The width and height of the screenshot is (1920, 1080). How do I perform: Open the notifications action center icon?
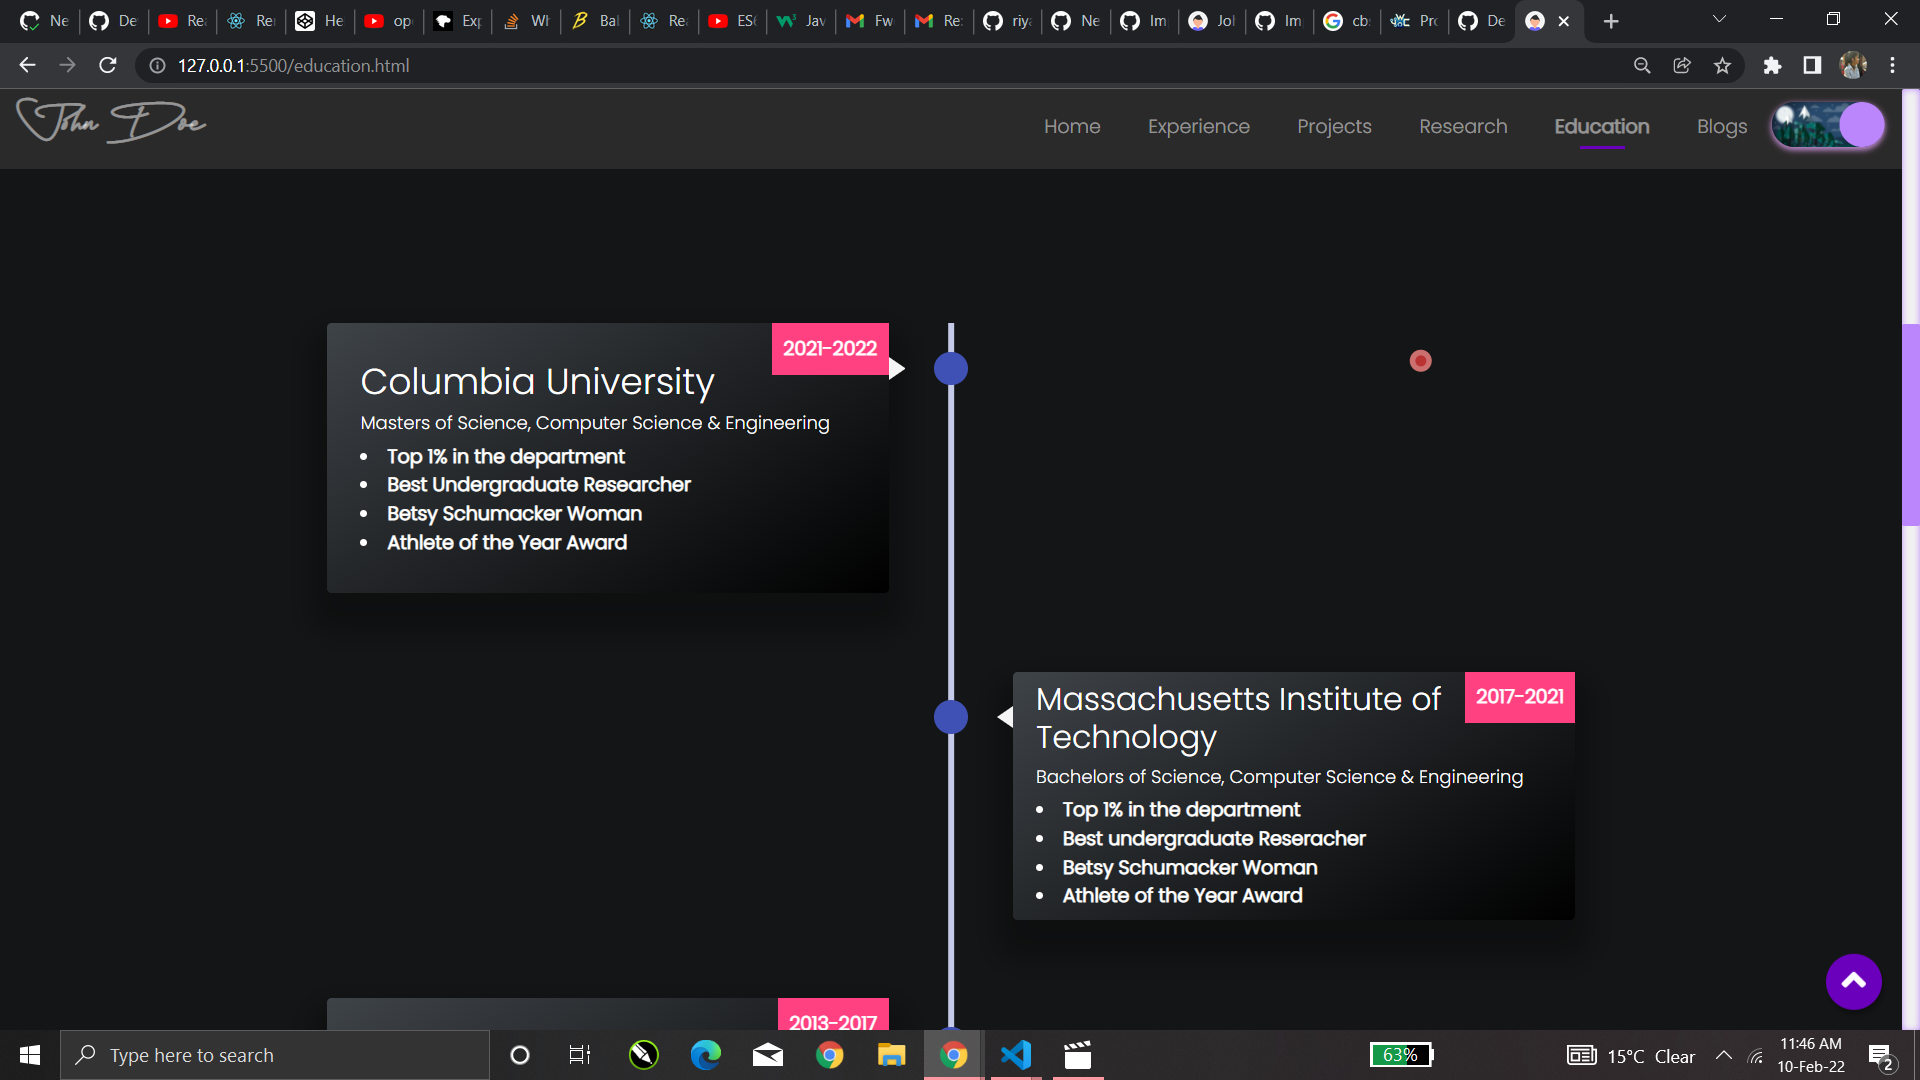1880,1056
